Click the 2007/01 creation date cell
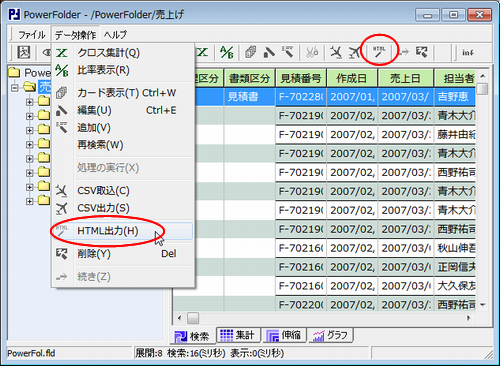This screenshot has width=500, height=366. tap(352, 97)
